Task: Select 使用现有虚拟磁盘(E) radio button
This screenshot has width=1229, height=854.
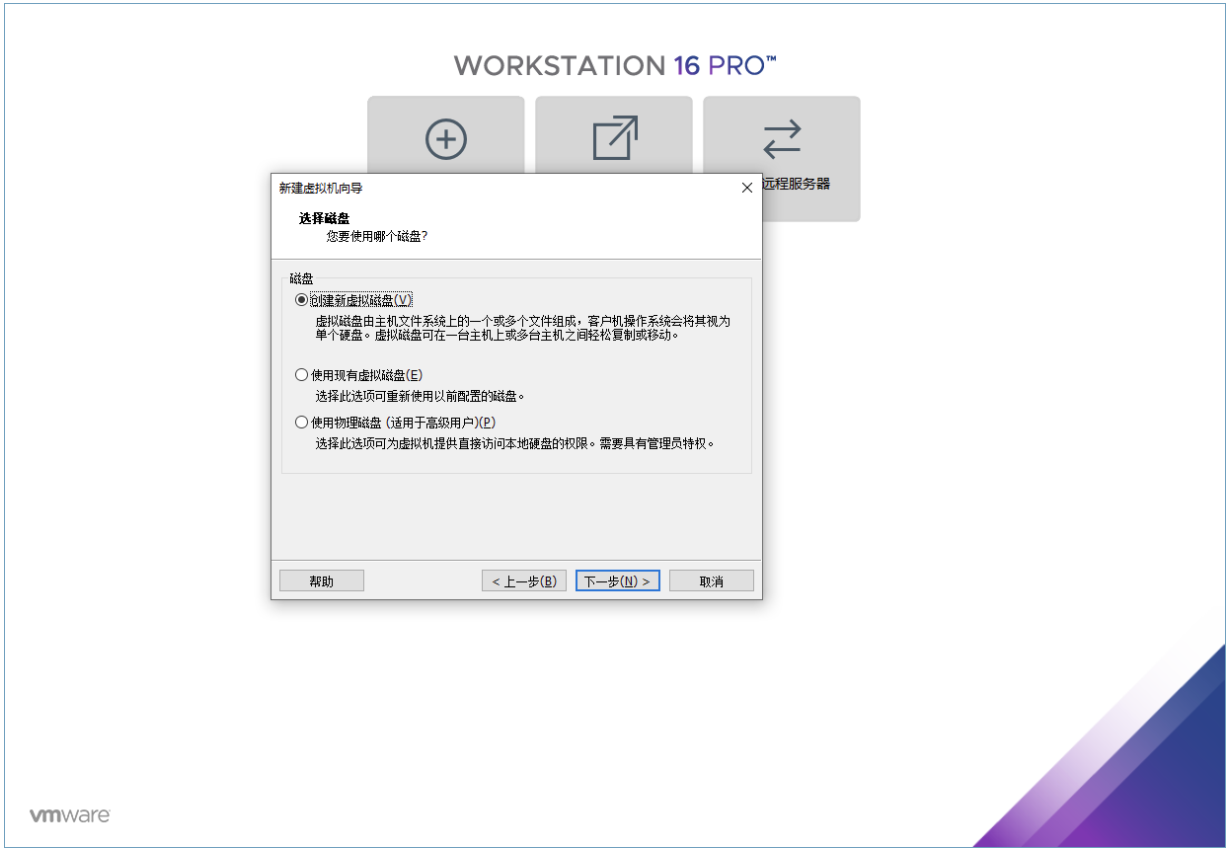Action: [302, 375]
